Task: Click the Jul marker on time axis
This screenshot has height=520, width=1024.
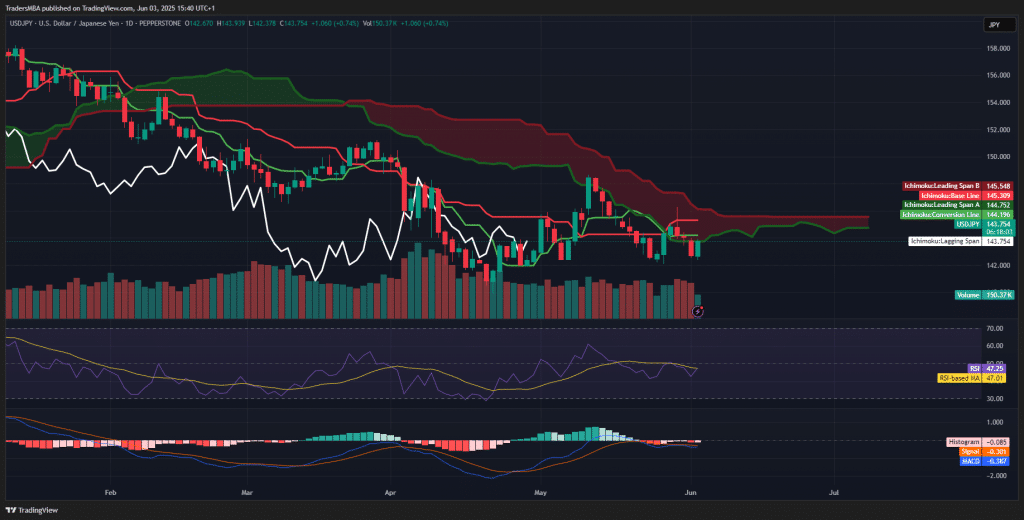Action: coord(833,493)
